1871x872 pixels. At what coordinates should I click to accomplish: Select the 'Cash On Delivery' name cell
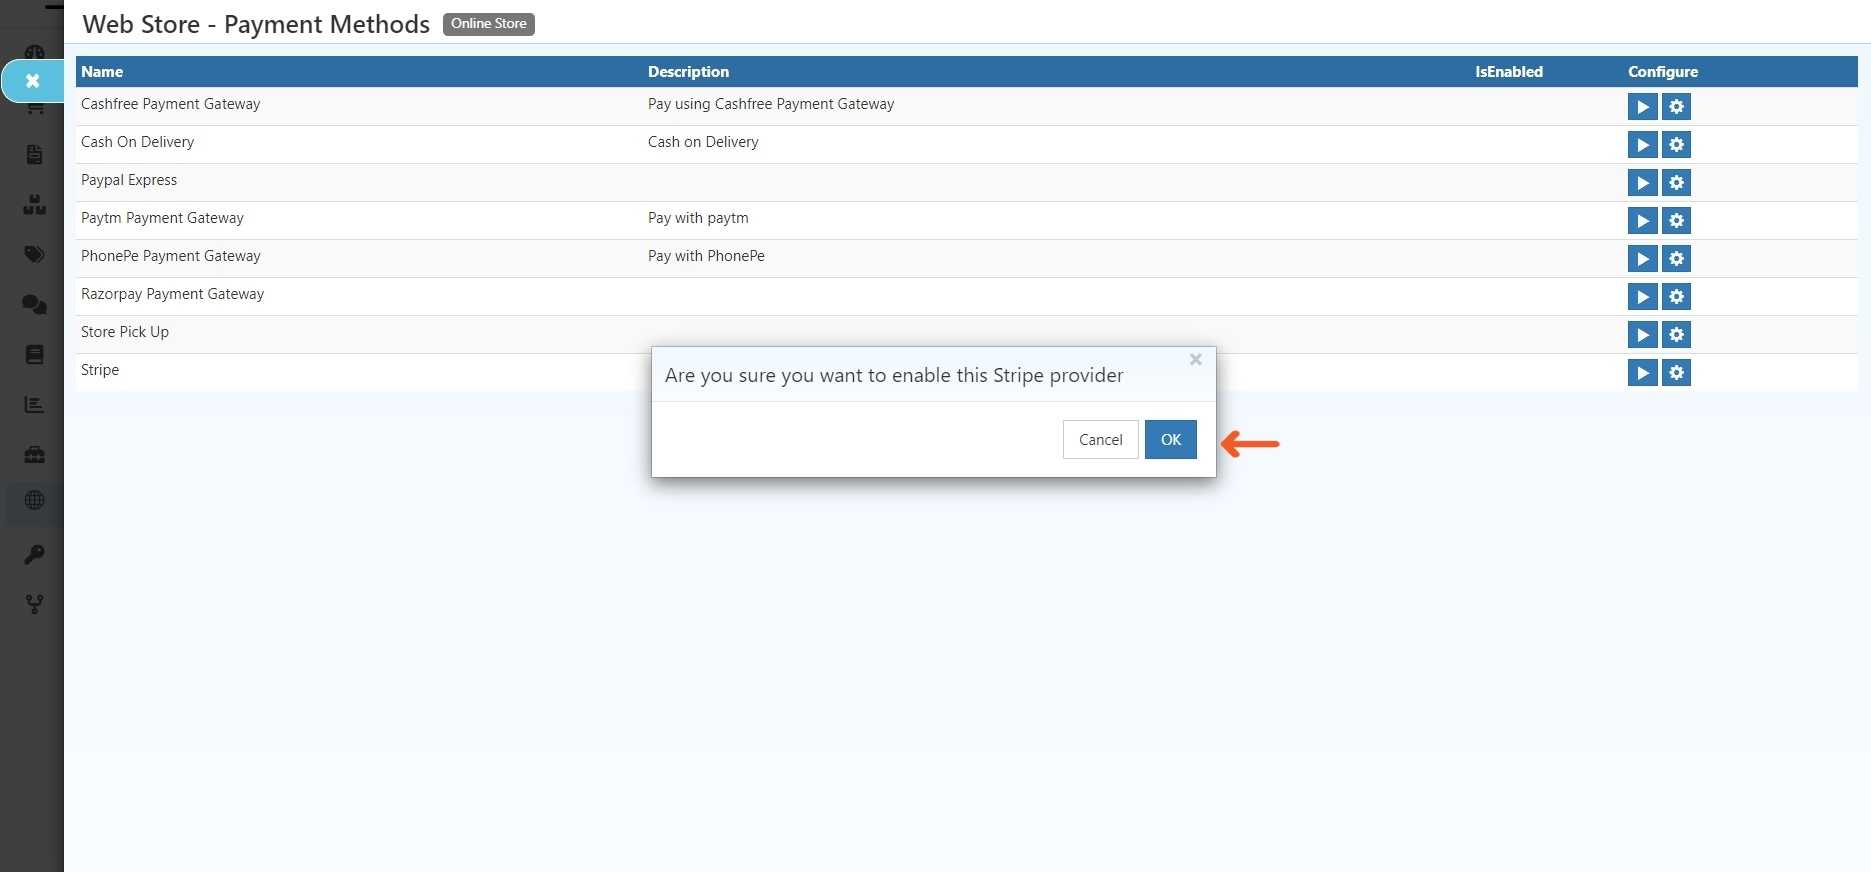click(137, 142)
